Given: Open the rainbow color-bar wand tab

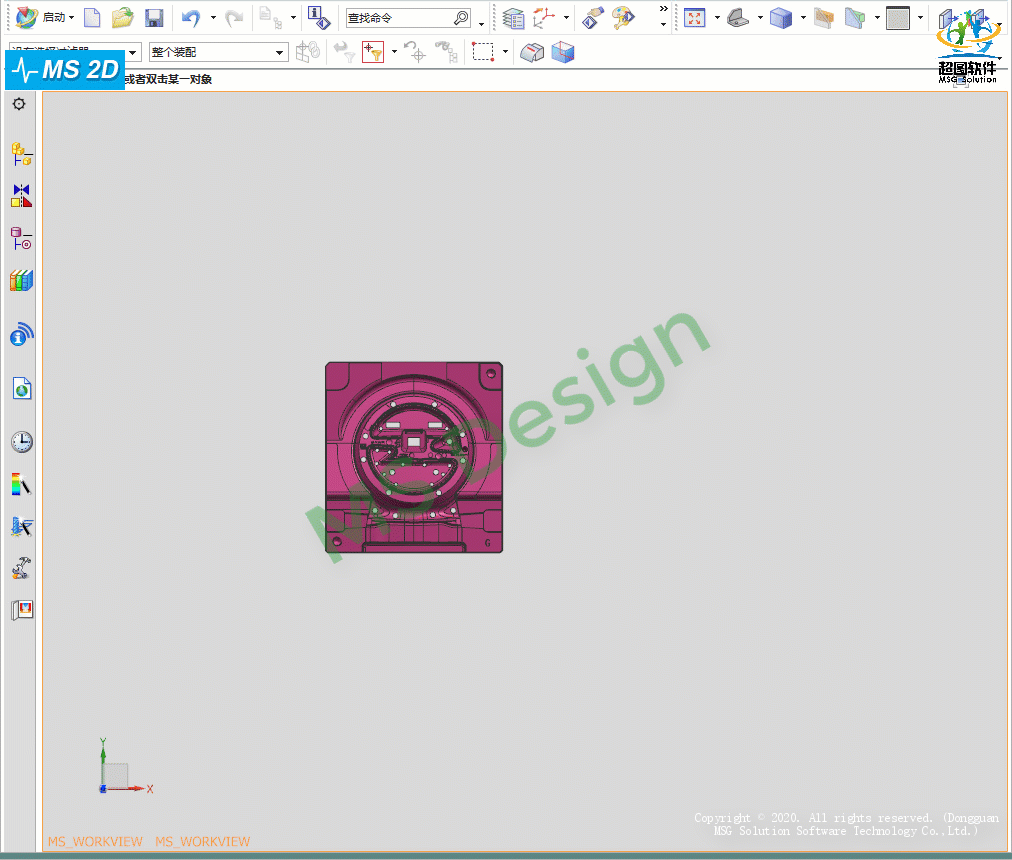Looking at the screenshot, I should tap(21, 484).
